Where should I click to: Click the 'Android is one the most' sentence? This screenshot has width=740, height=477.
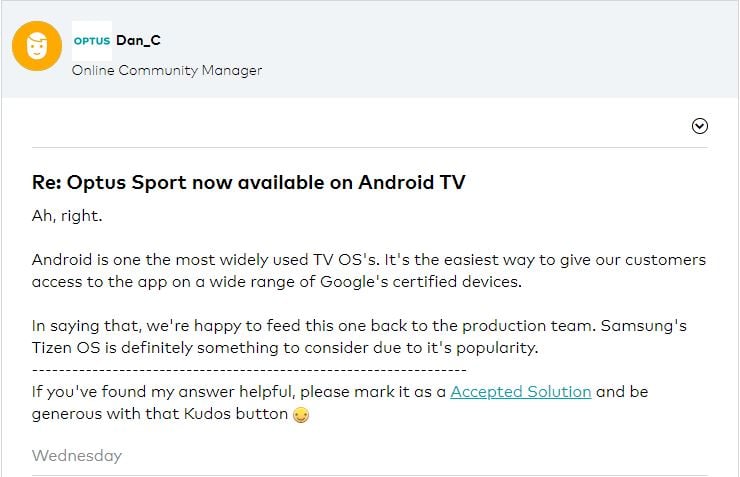pyautogui.click(x=369, y=271)
